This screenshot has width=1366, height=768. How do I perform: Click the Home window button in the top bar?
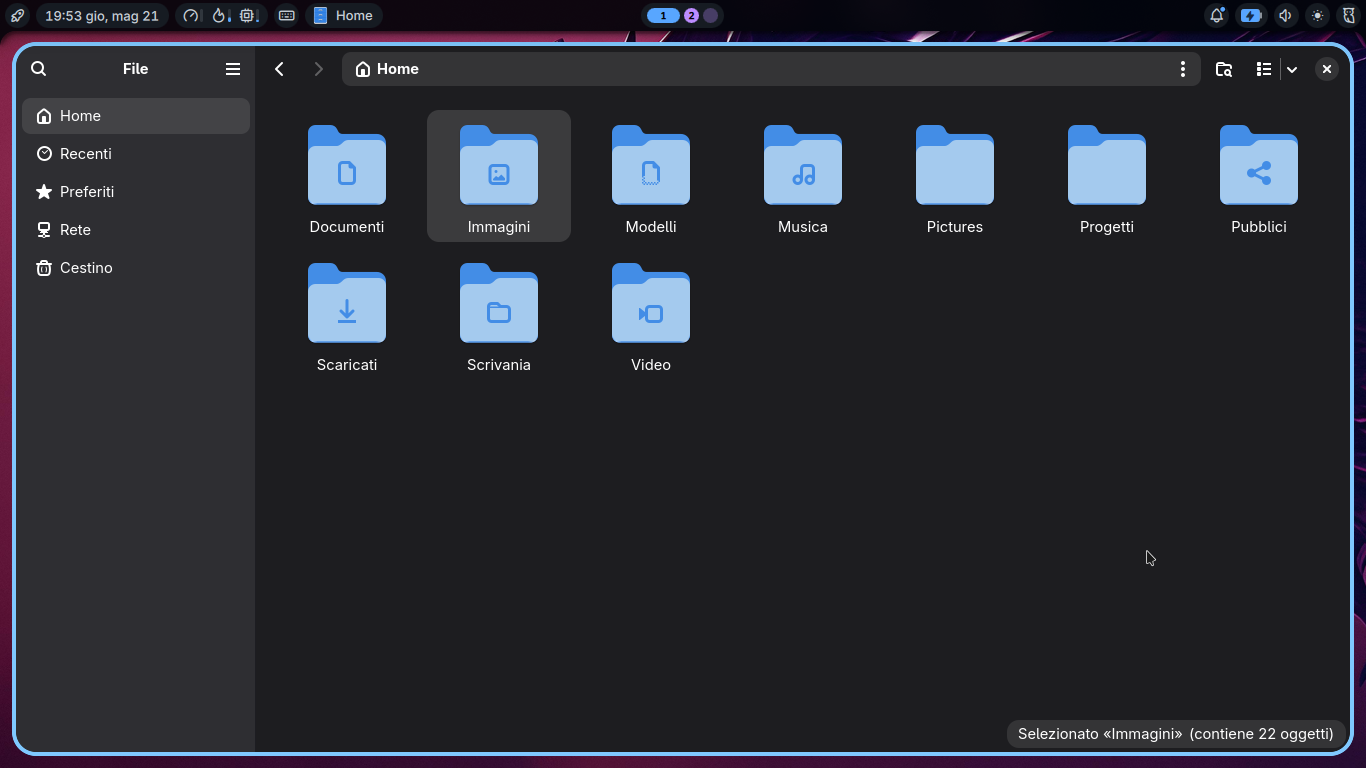click(x=344, y=16)
